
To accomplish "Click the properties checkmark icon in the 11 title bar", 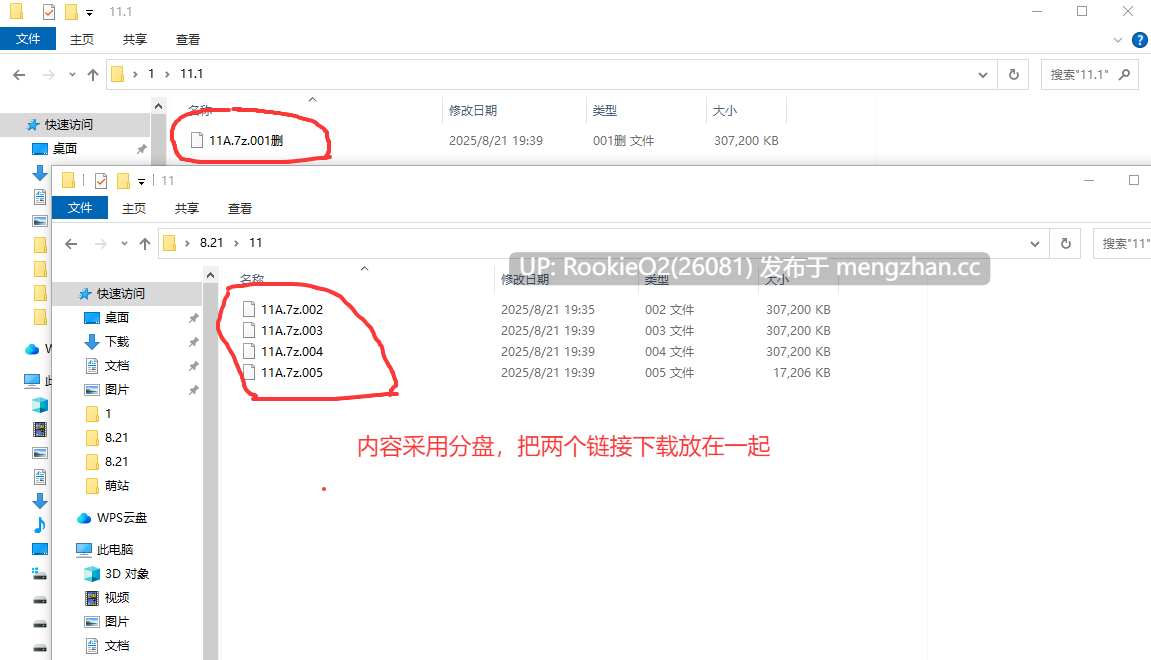I will tap(101, 181).
